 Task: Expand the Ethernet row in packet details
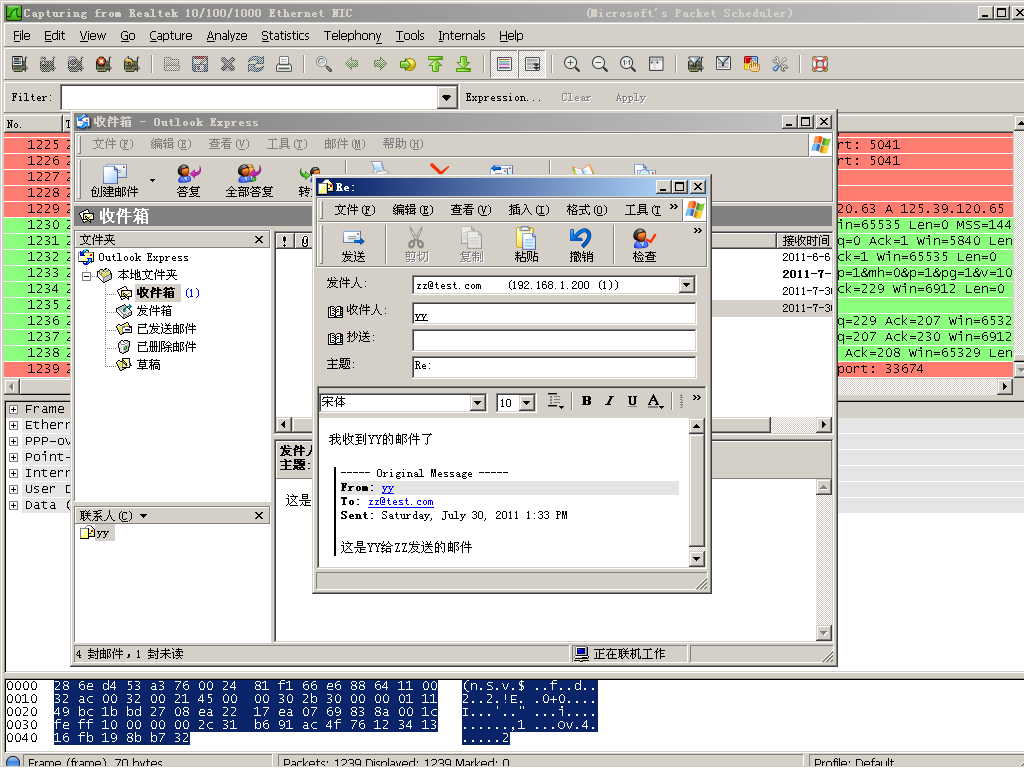pos(13,425)
